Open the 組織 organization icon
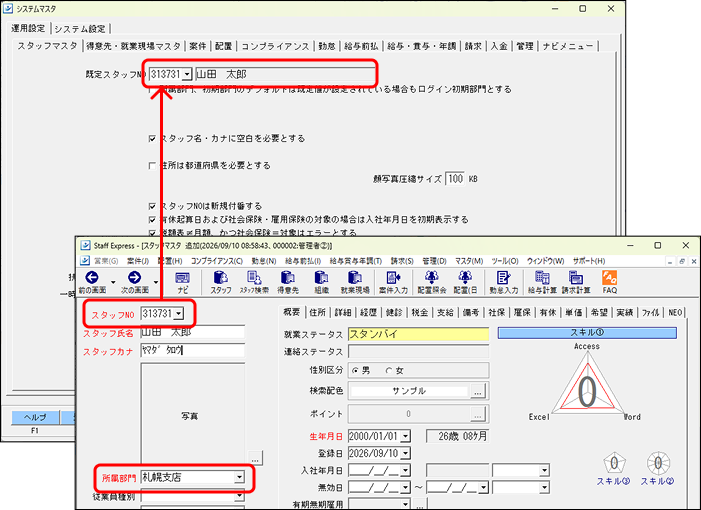Image resolution: width=701 pixels, height=510 pixels. (x=321, y=278)
